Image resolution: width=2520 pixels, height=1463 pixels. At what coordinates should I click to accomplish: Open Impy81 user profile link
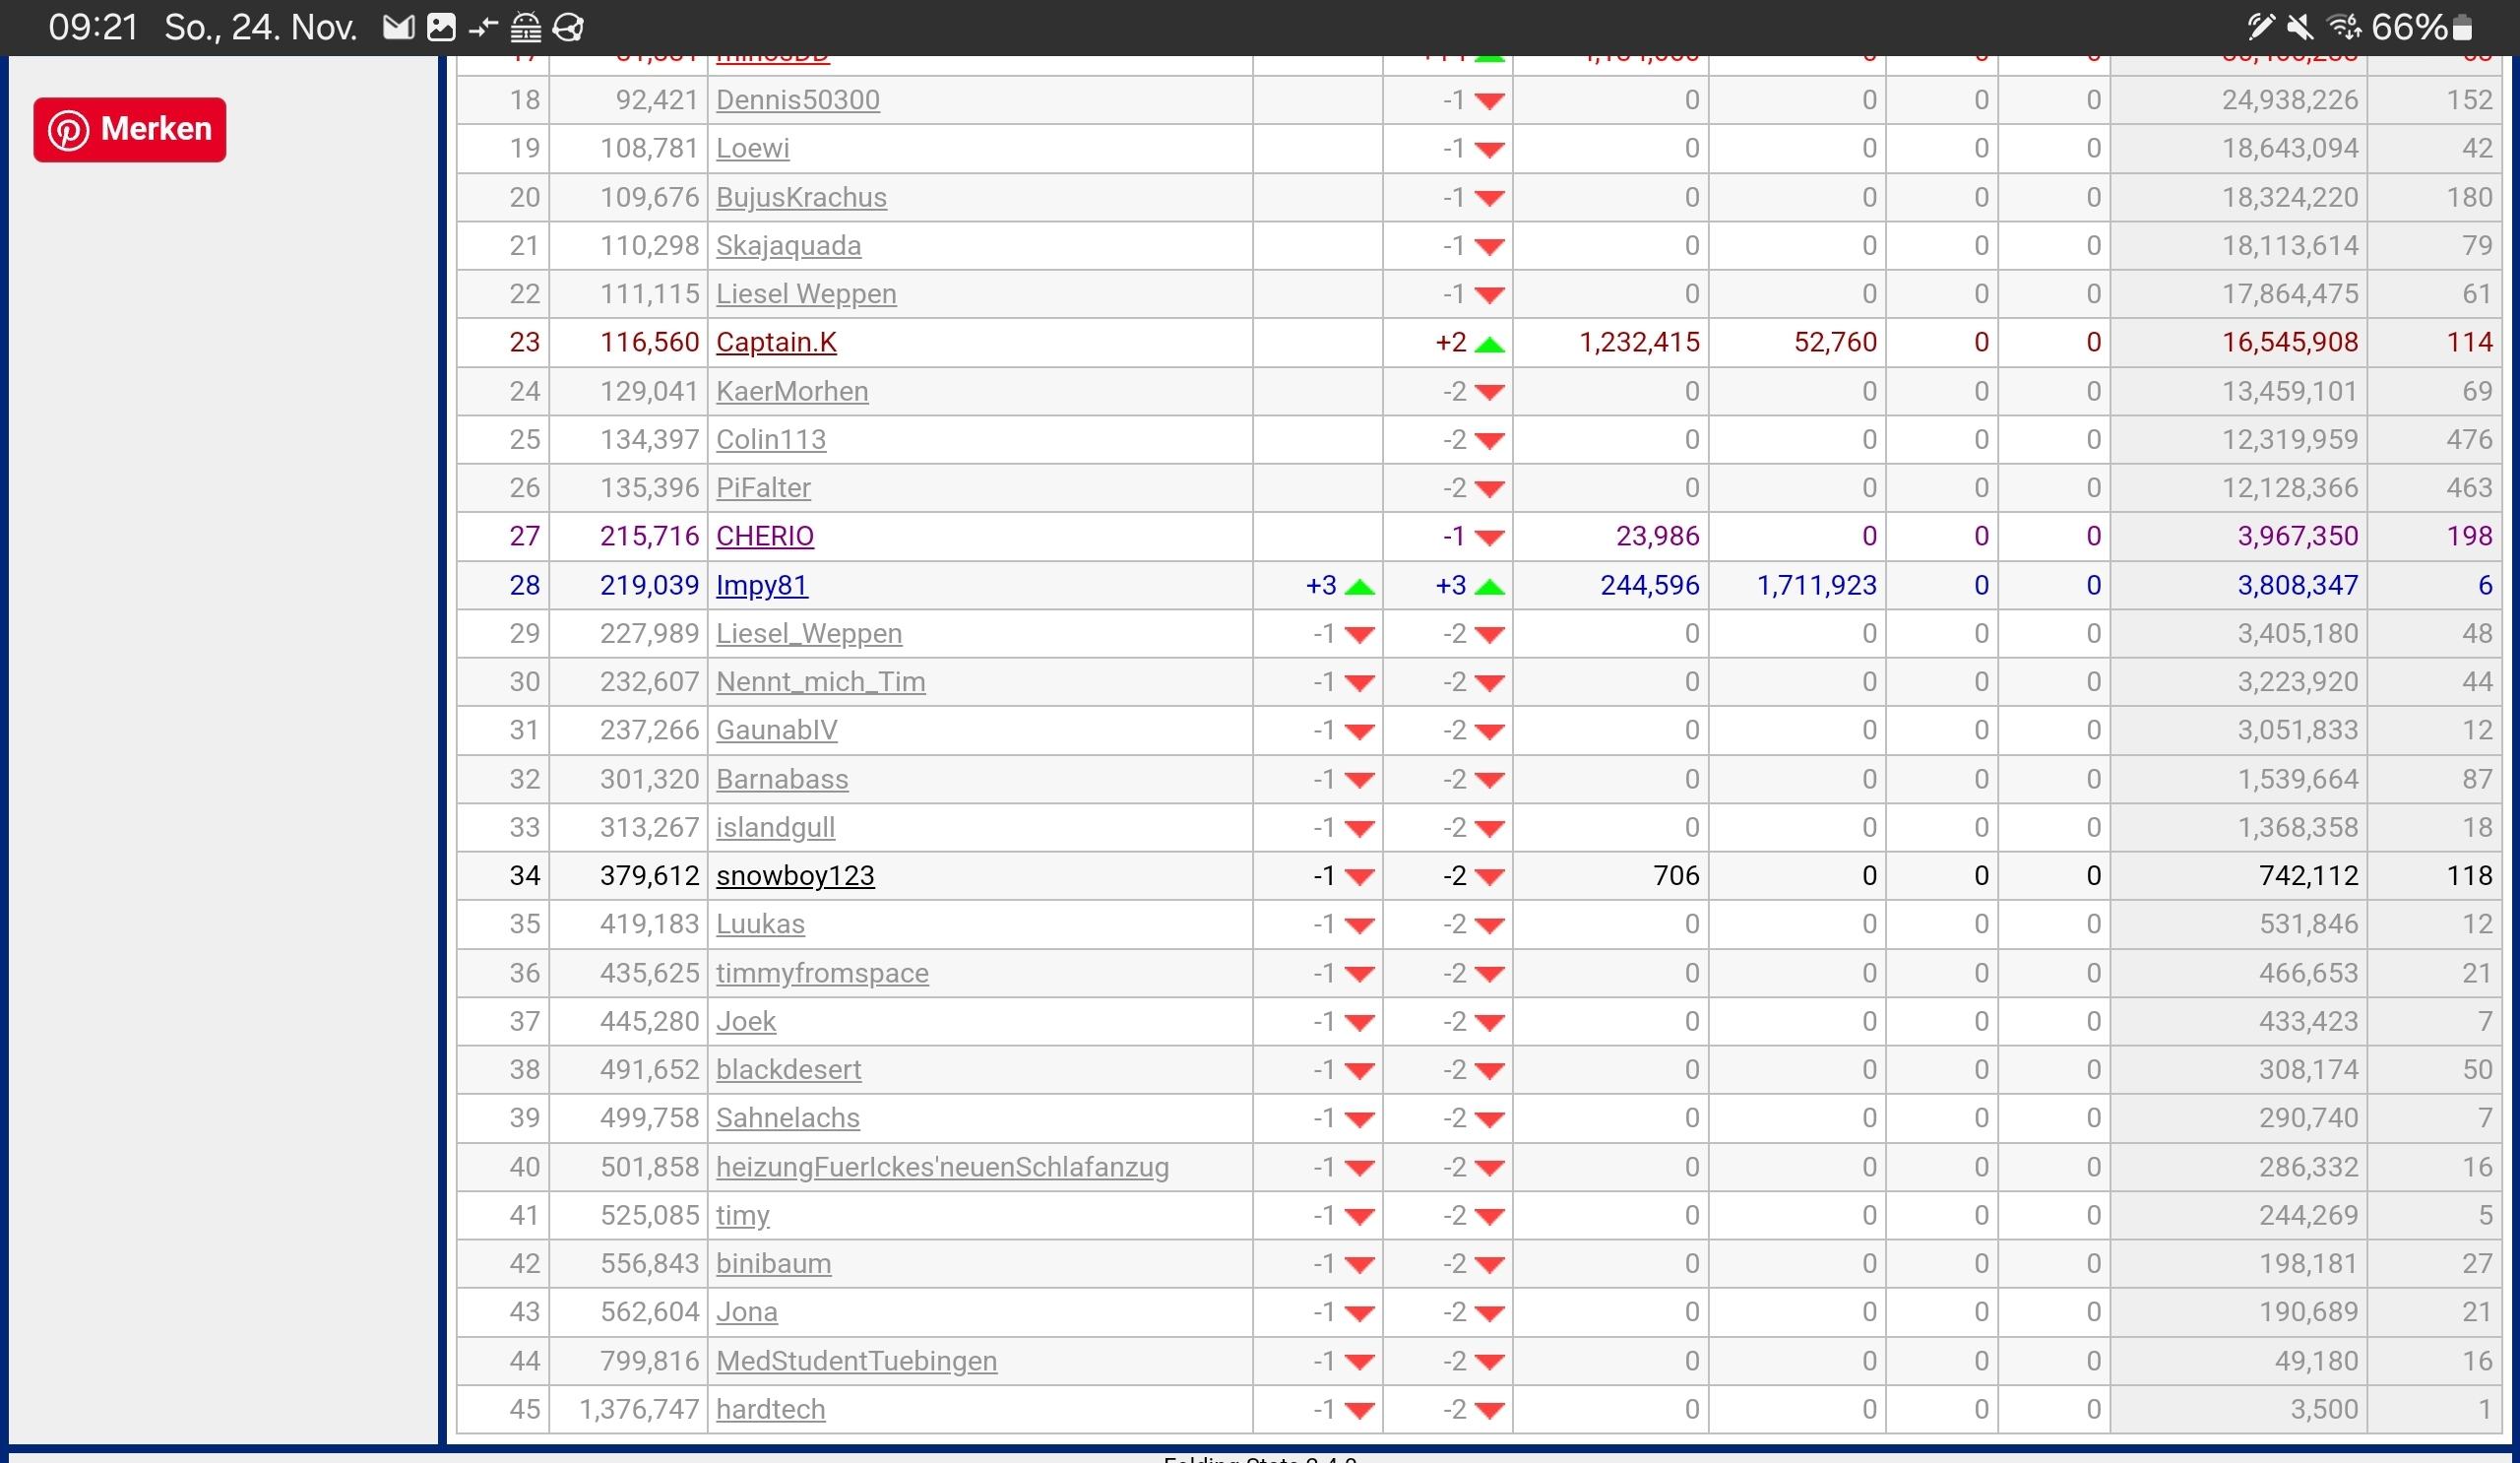point(761,586)
